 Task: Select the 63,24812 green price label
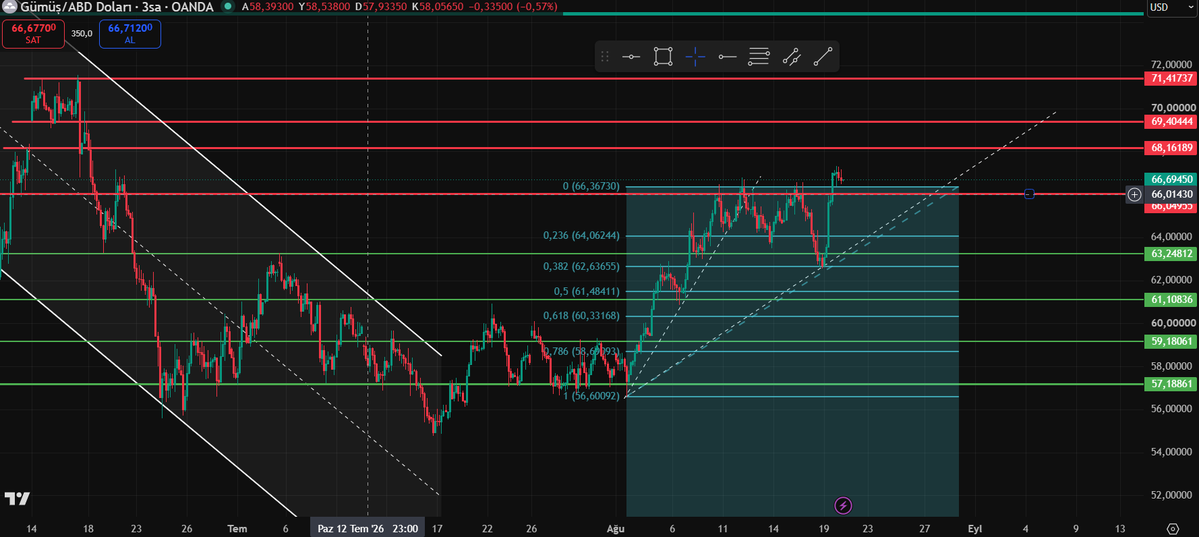(1171, 253)
